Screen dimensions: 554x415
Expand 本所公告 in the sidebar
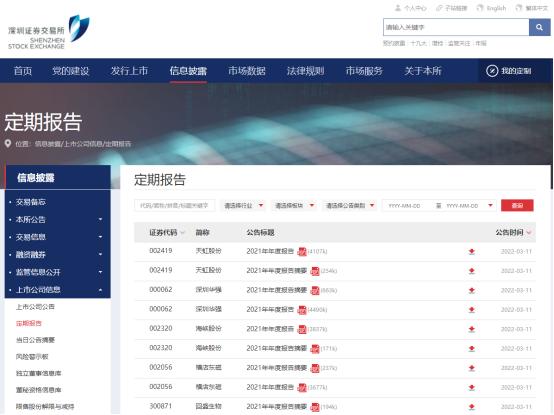click(x=100, y=219)
